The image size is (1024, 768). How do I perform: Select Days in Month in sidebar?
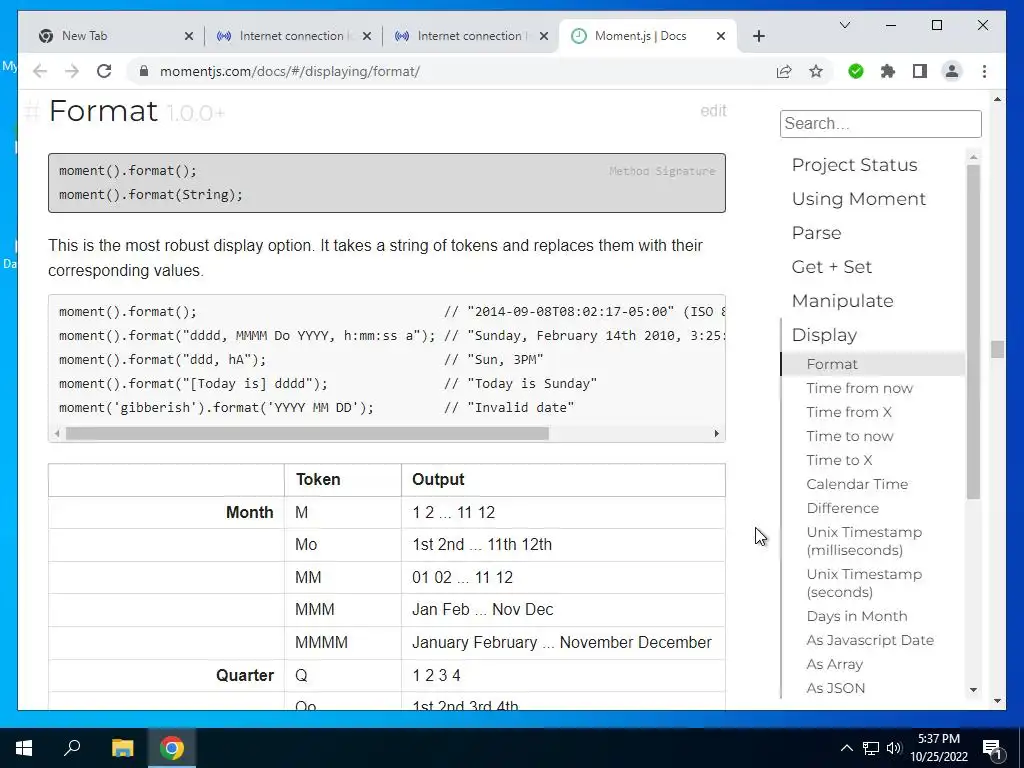(857, 616)
